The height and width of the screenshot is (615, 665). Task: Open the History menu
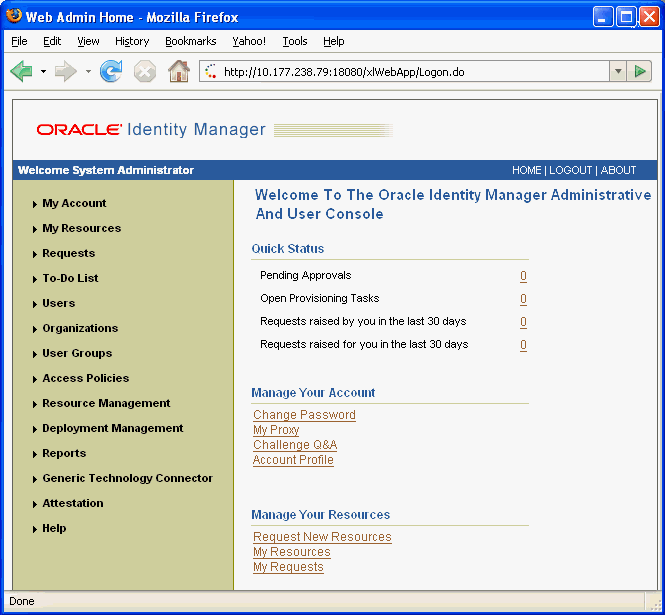[132, 41]
